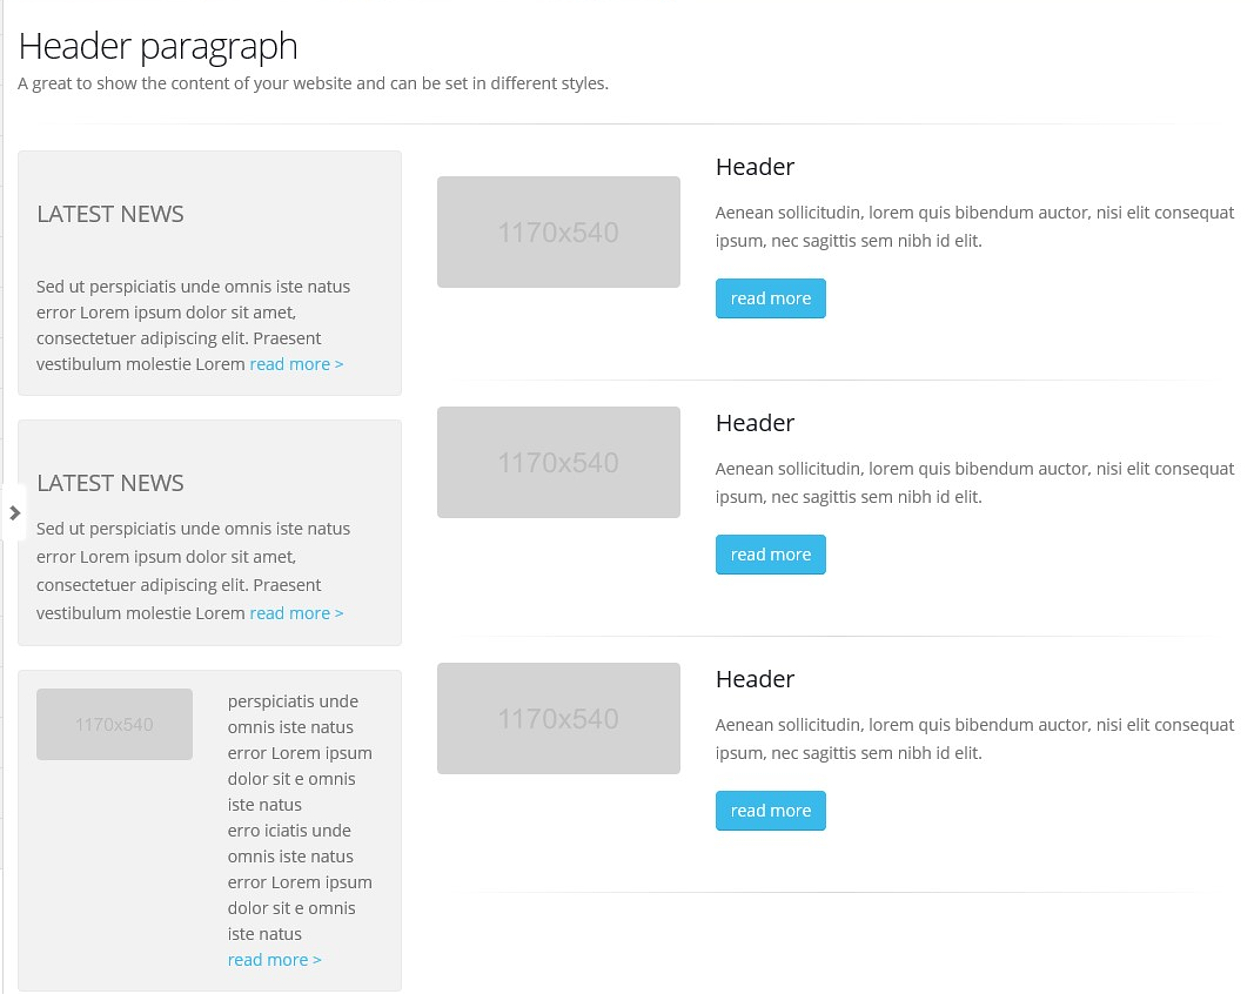
Task: Click the Header paragraph page title
Action: pos(158,46)
